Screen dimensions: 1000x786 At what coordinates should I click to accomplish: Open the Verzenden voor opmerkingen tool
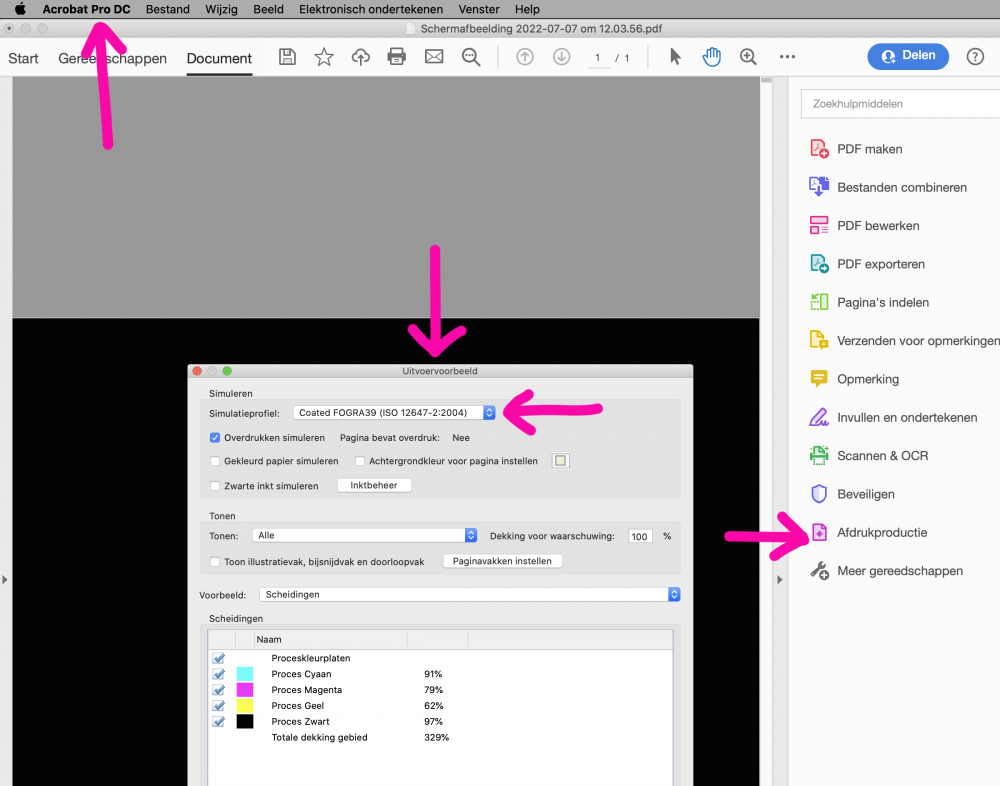[904, 340]
